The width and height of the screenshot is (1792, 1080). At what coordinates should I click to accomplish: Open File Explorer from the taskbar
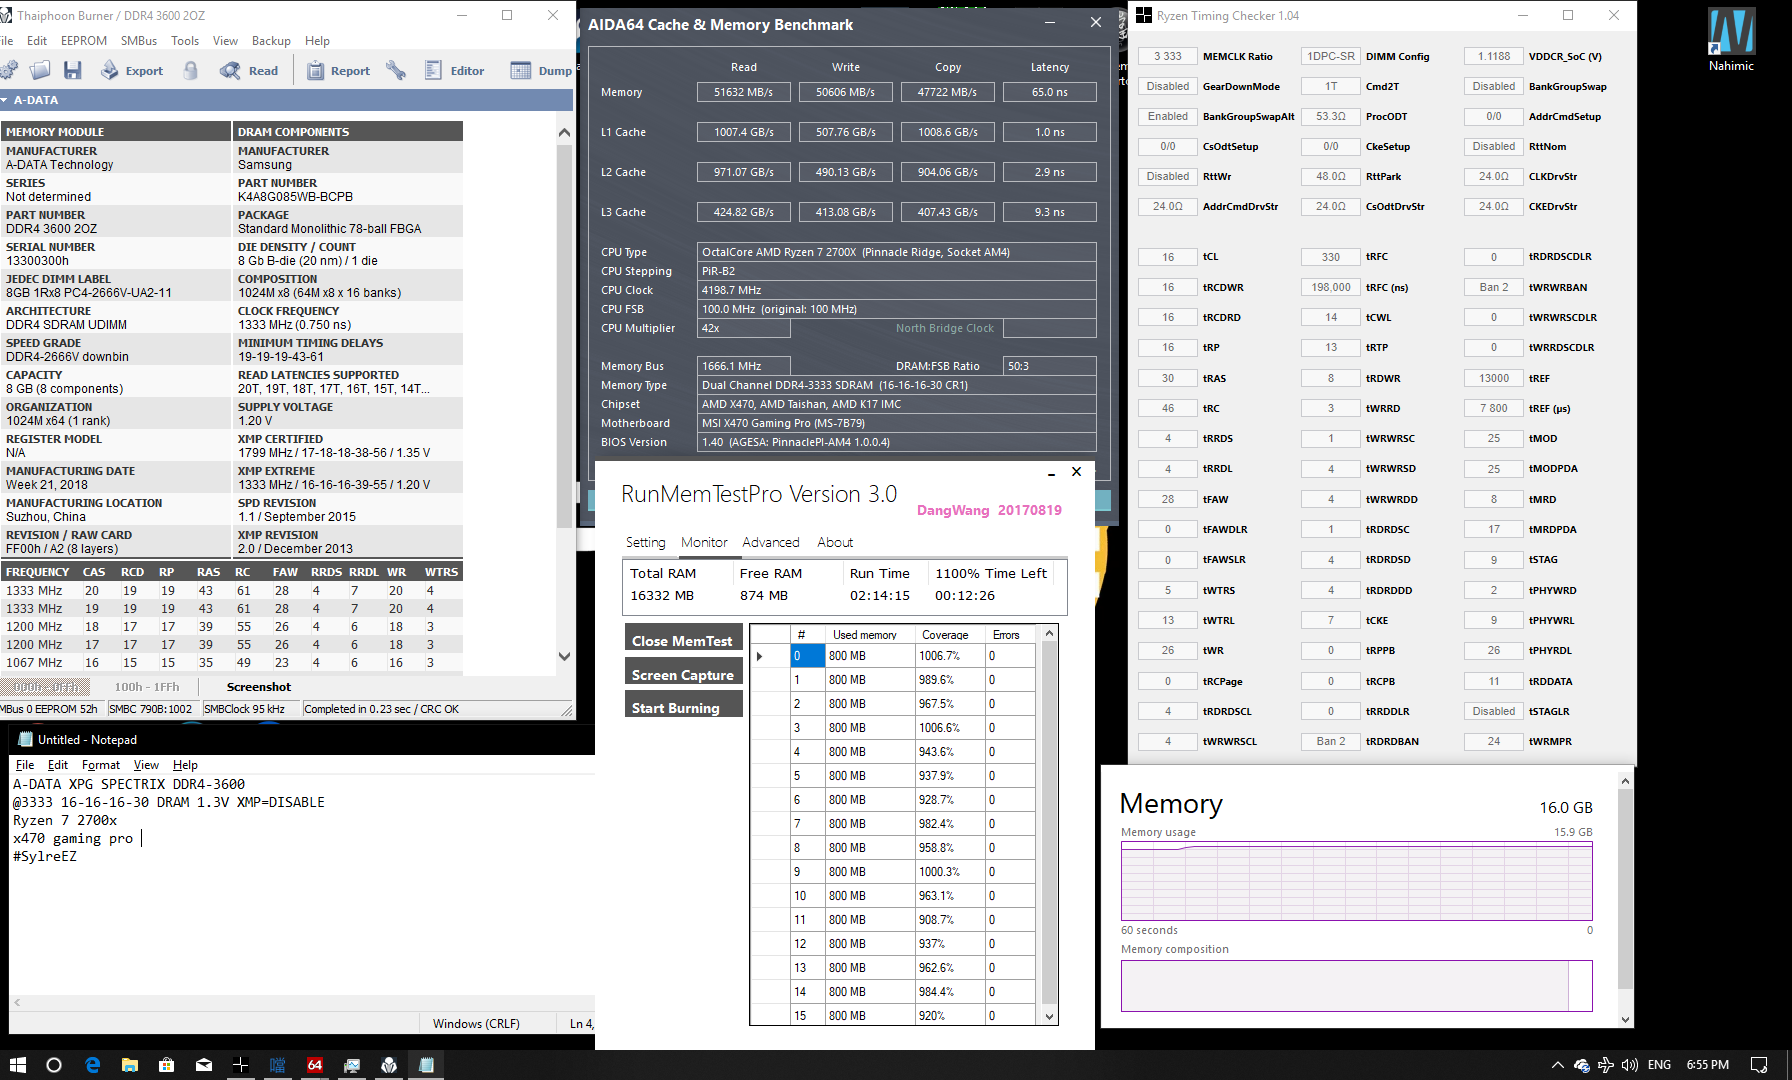(129, 1065)
